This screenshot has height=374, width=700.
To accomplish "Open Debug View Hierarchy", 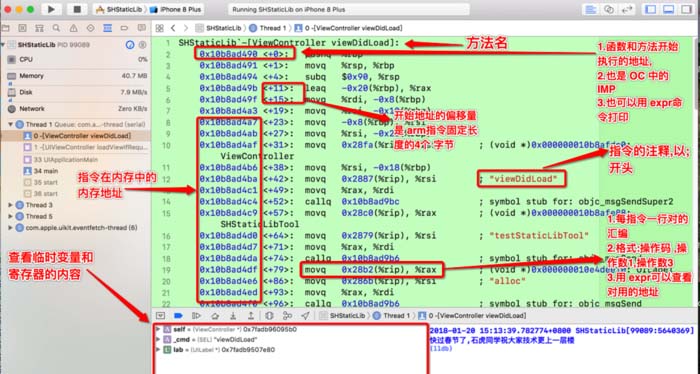I will click(x=269, y=316).
